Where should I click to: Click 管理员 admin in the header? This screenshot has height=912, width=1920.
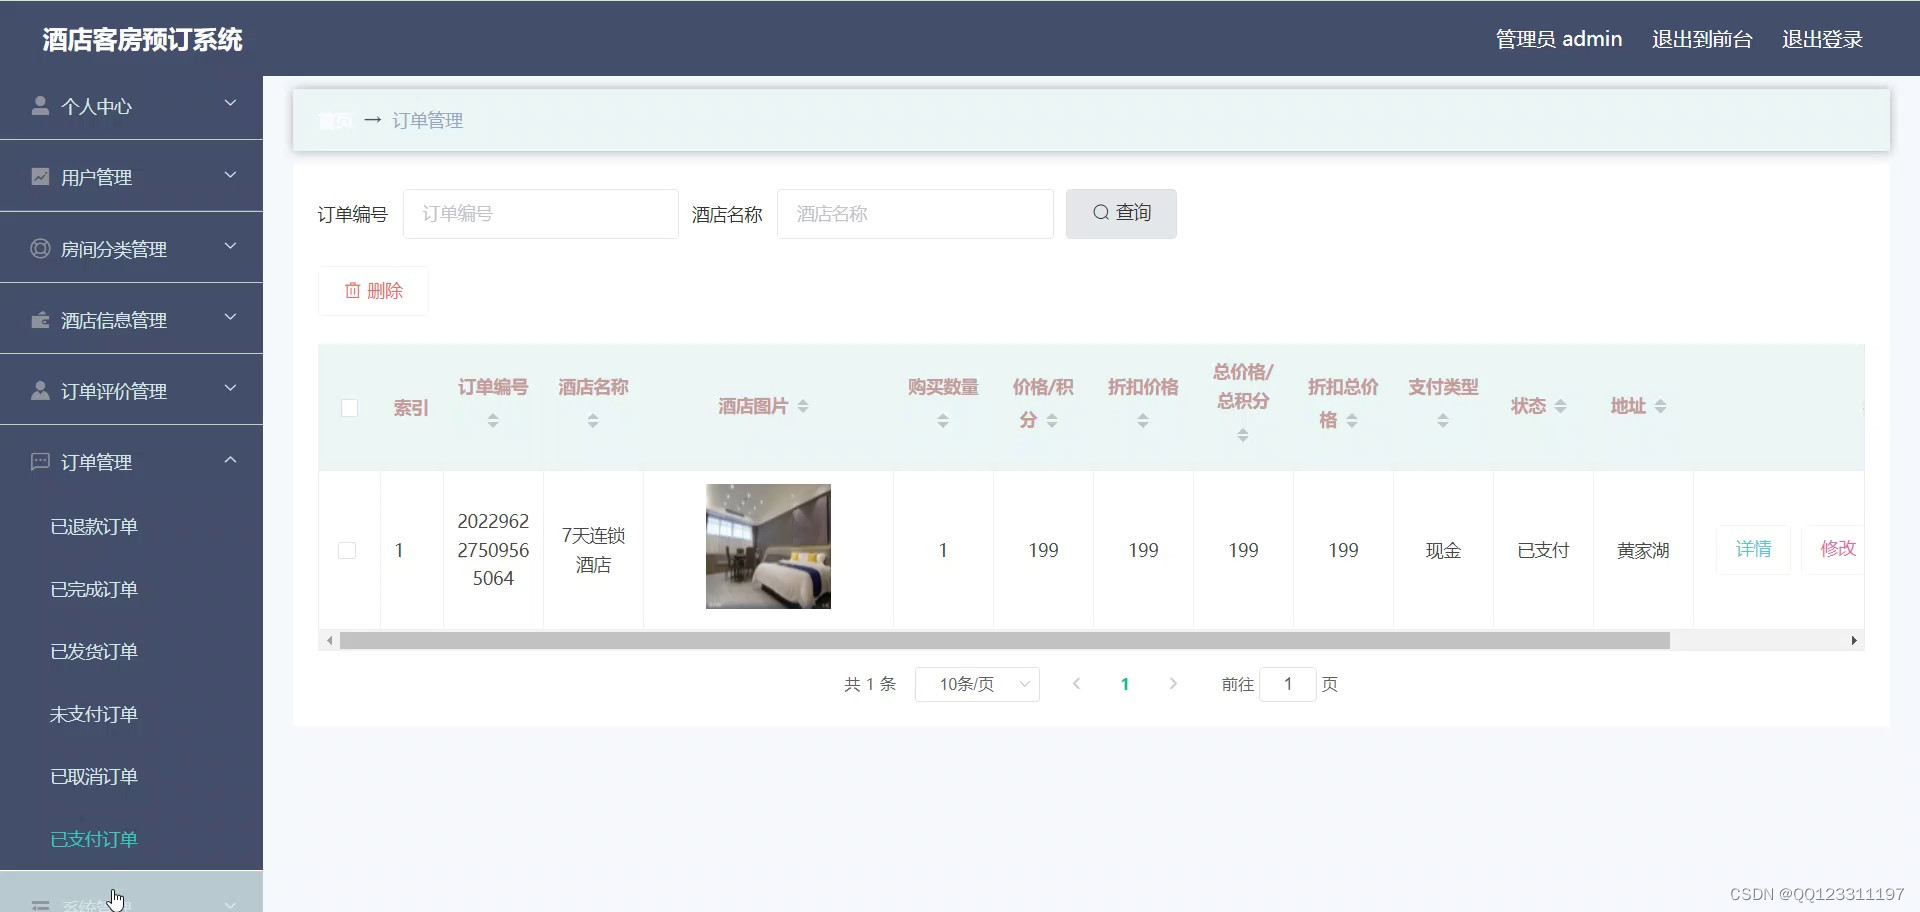(1559, 39)
